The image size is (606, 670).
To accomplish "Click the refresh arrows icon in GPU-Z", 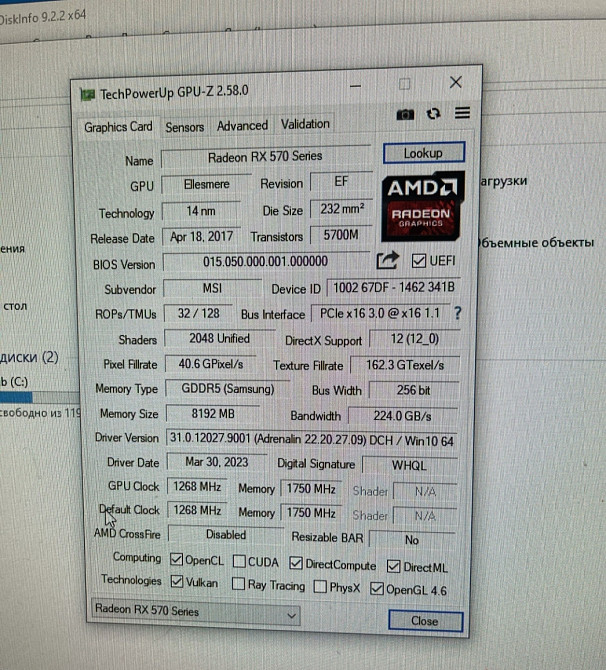I will (x=433, y=114).
